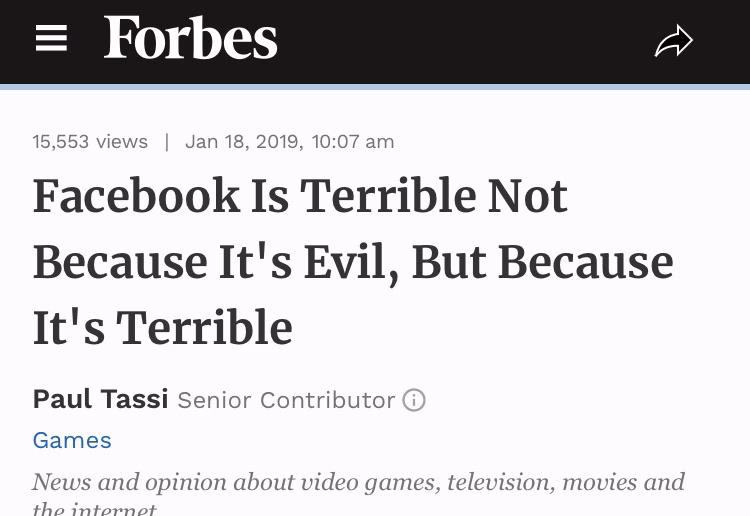Click the separator between views and date
Screen dimensions: 750x516
click(166, 142)
